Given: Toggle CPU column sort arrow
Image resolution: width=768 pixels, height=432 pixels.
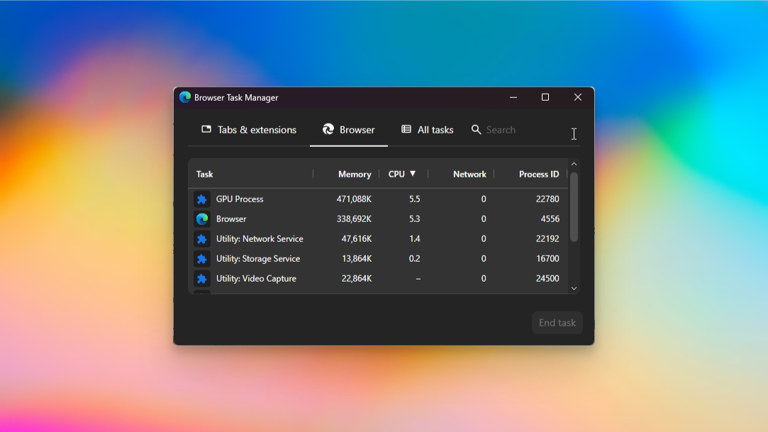Looking at the screenshot, I should (412, 174).
